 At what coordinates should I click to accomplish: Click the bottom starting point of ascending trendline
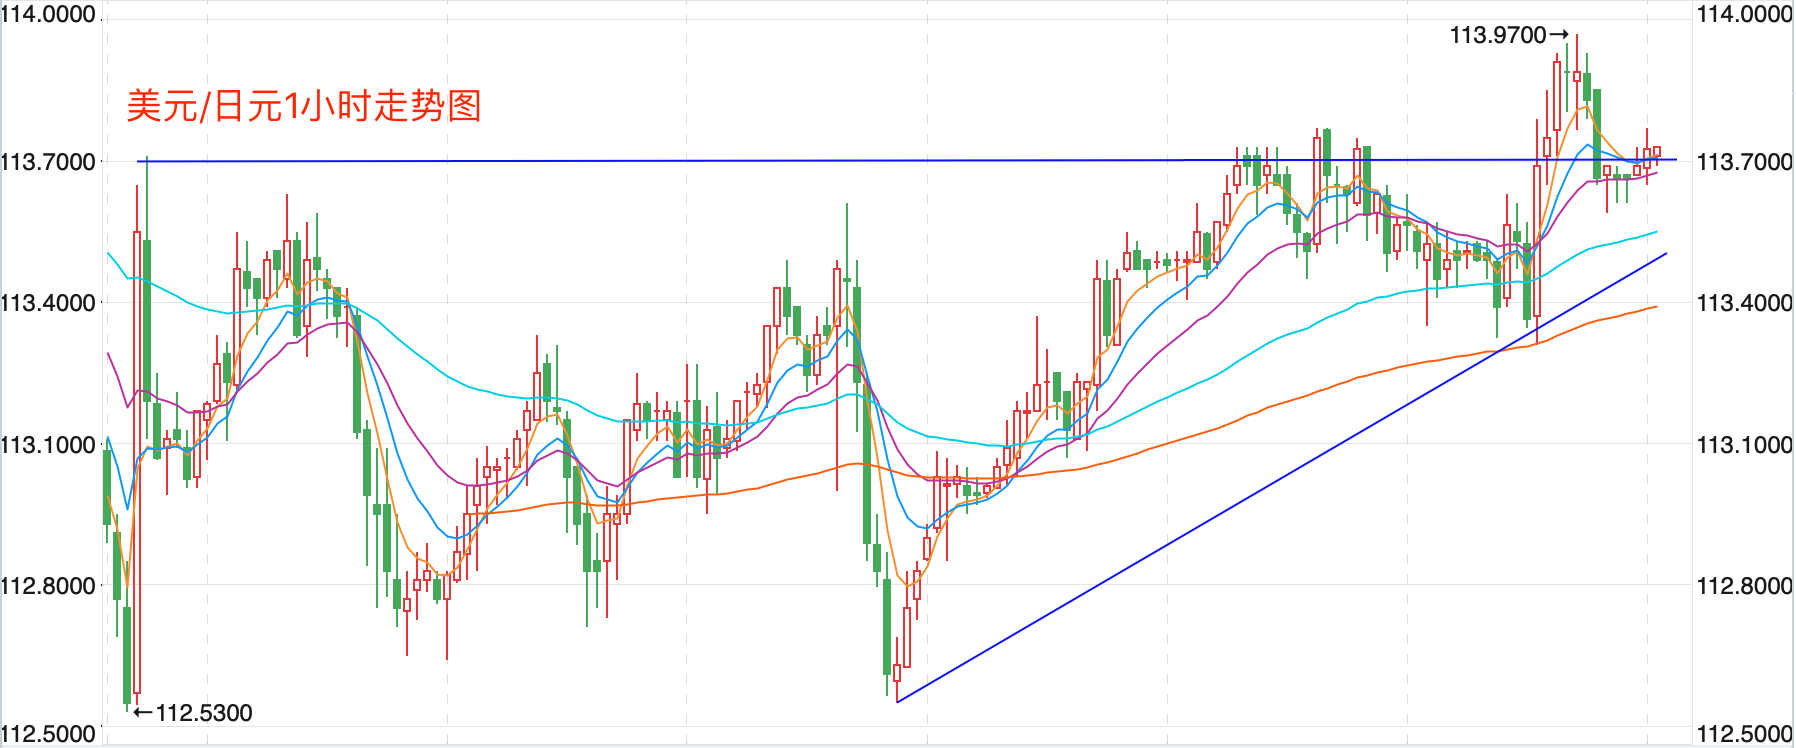click(898, 701)
